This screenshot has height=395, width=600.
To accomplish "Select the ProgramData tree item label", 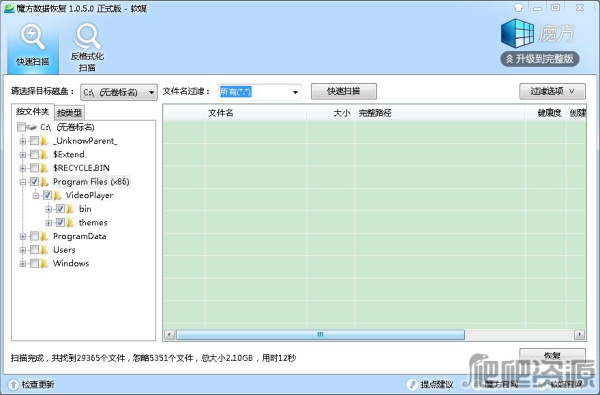I will pos(80,236).
